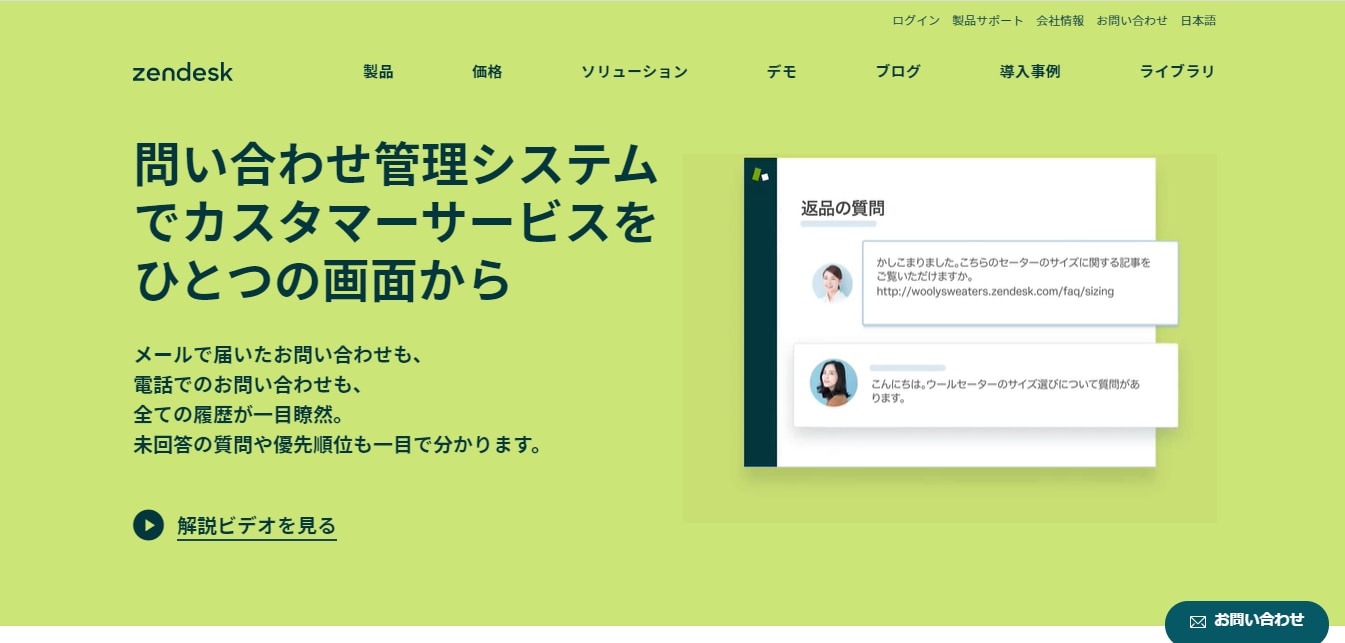Image resolution: width=1345 pixels, height=643 pixels.
Task: Open the 製品サポート link
Action: tap(988, 20)
